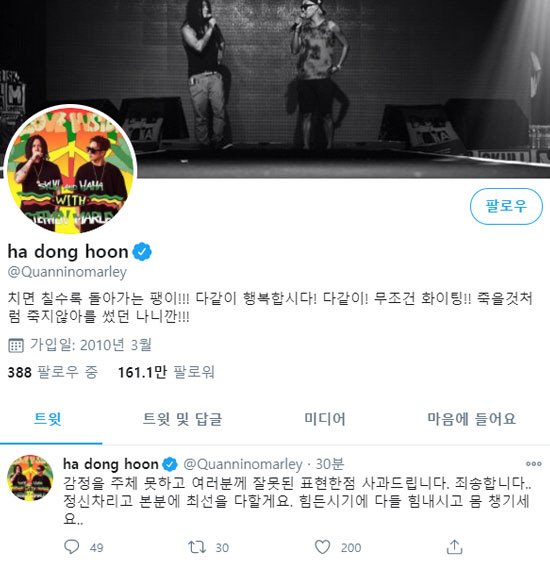Switch to the 트윗 tab
This screenshot has height=562, width=550.
(48, 419)
